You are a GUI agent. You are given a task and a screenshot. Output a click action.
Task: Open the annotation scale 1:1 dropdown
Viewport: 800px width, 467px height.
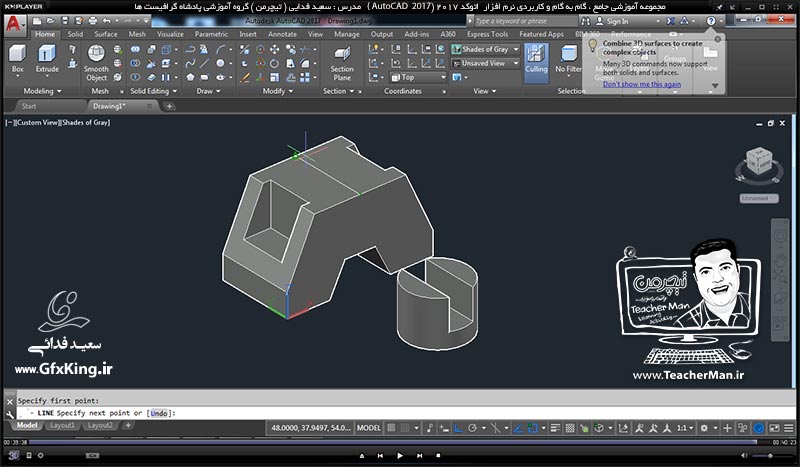pyautogui.click(x=685, y=428)
